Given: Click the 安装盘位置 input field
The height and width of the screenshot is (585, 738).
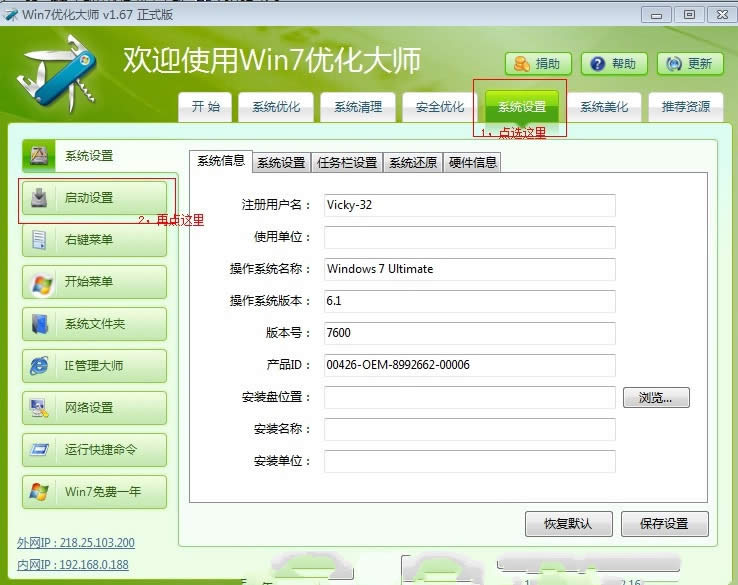Looking at the screenshot, I should coord(470,398).
